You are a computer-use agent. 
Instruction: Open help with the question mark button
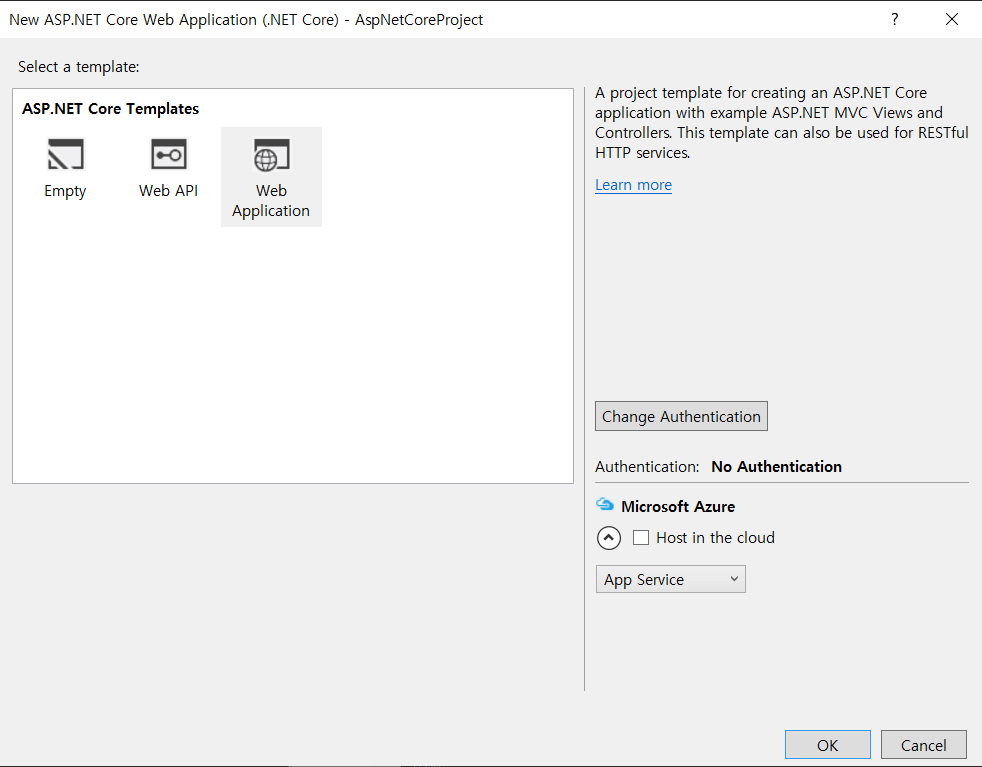[x=894, y=19]
